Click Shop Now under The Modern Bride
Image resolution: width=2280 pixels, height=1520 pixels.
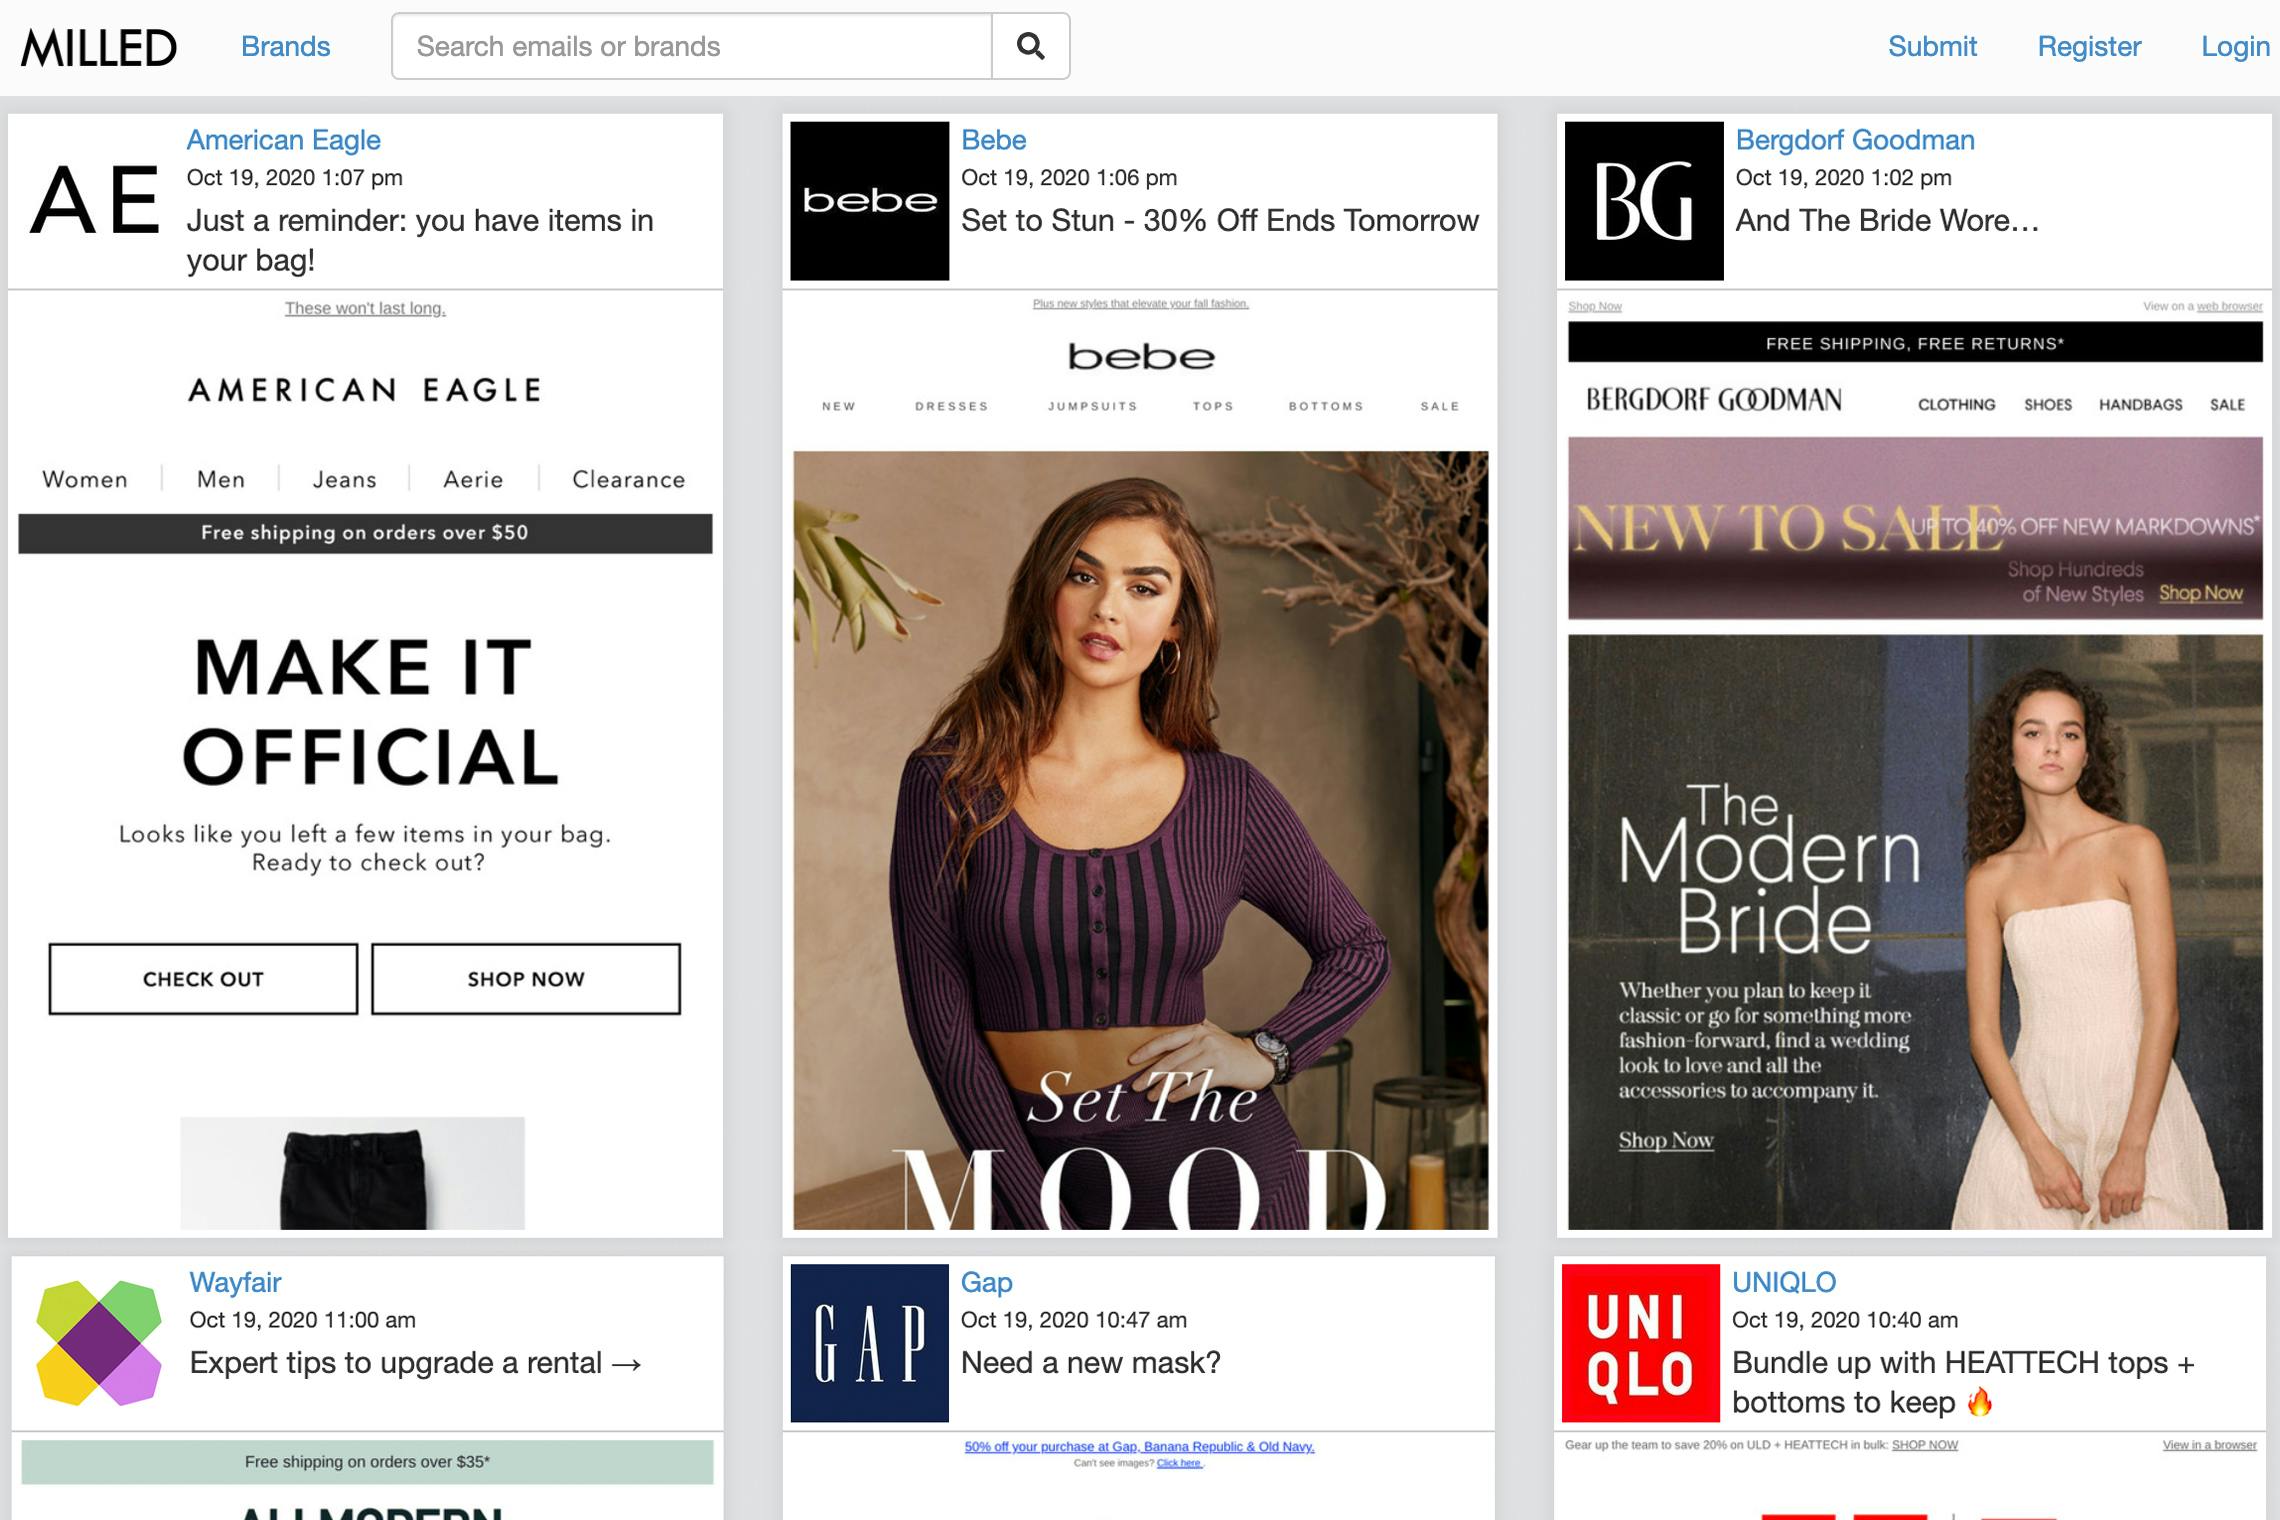tap(1665, 1140)
